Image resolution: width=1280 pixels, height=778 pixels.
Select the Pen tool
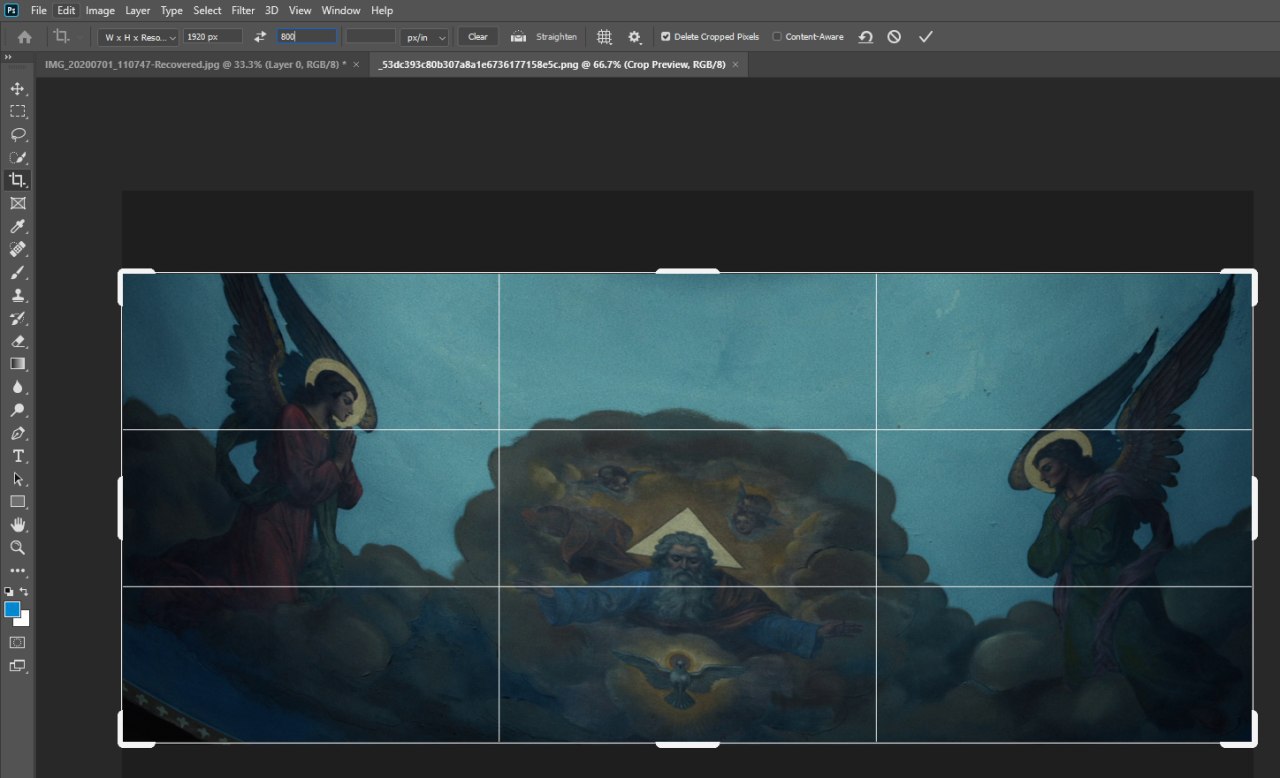17,433
